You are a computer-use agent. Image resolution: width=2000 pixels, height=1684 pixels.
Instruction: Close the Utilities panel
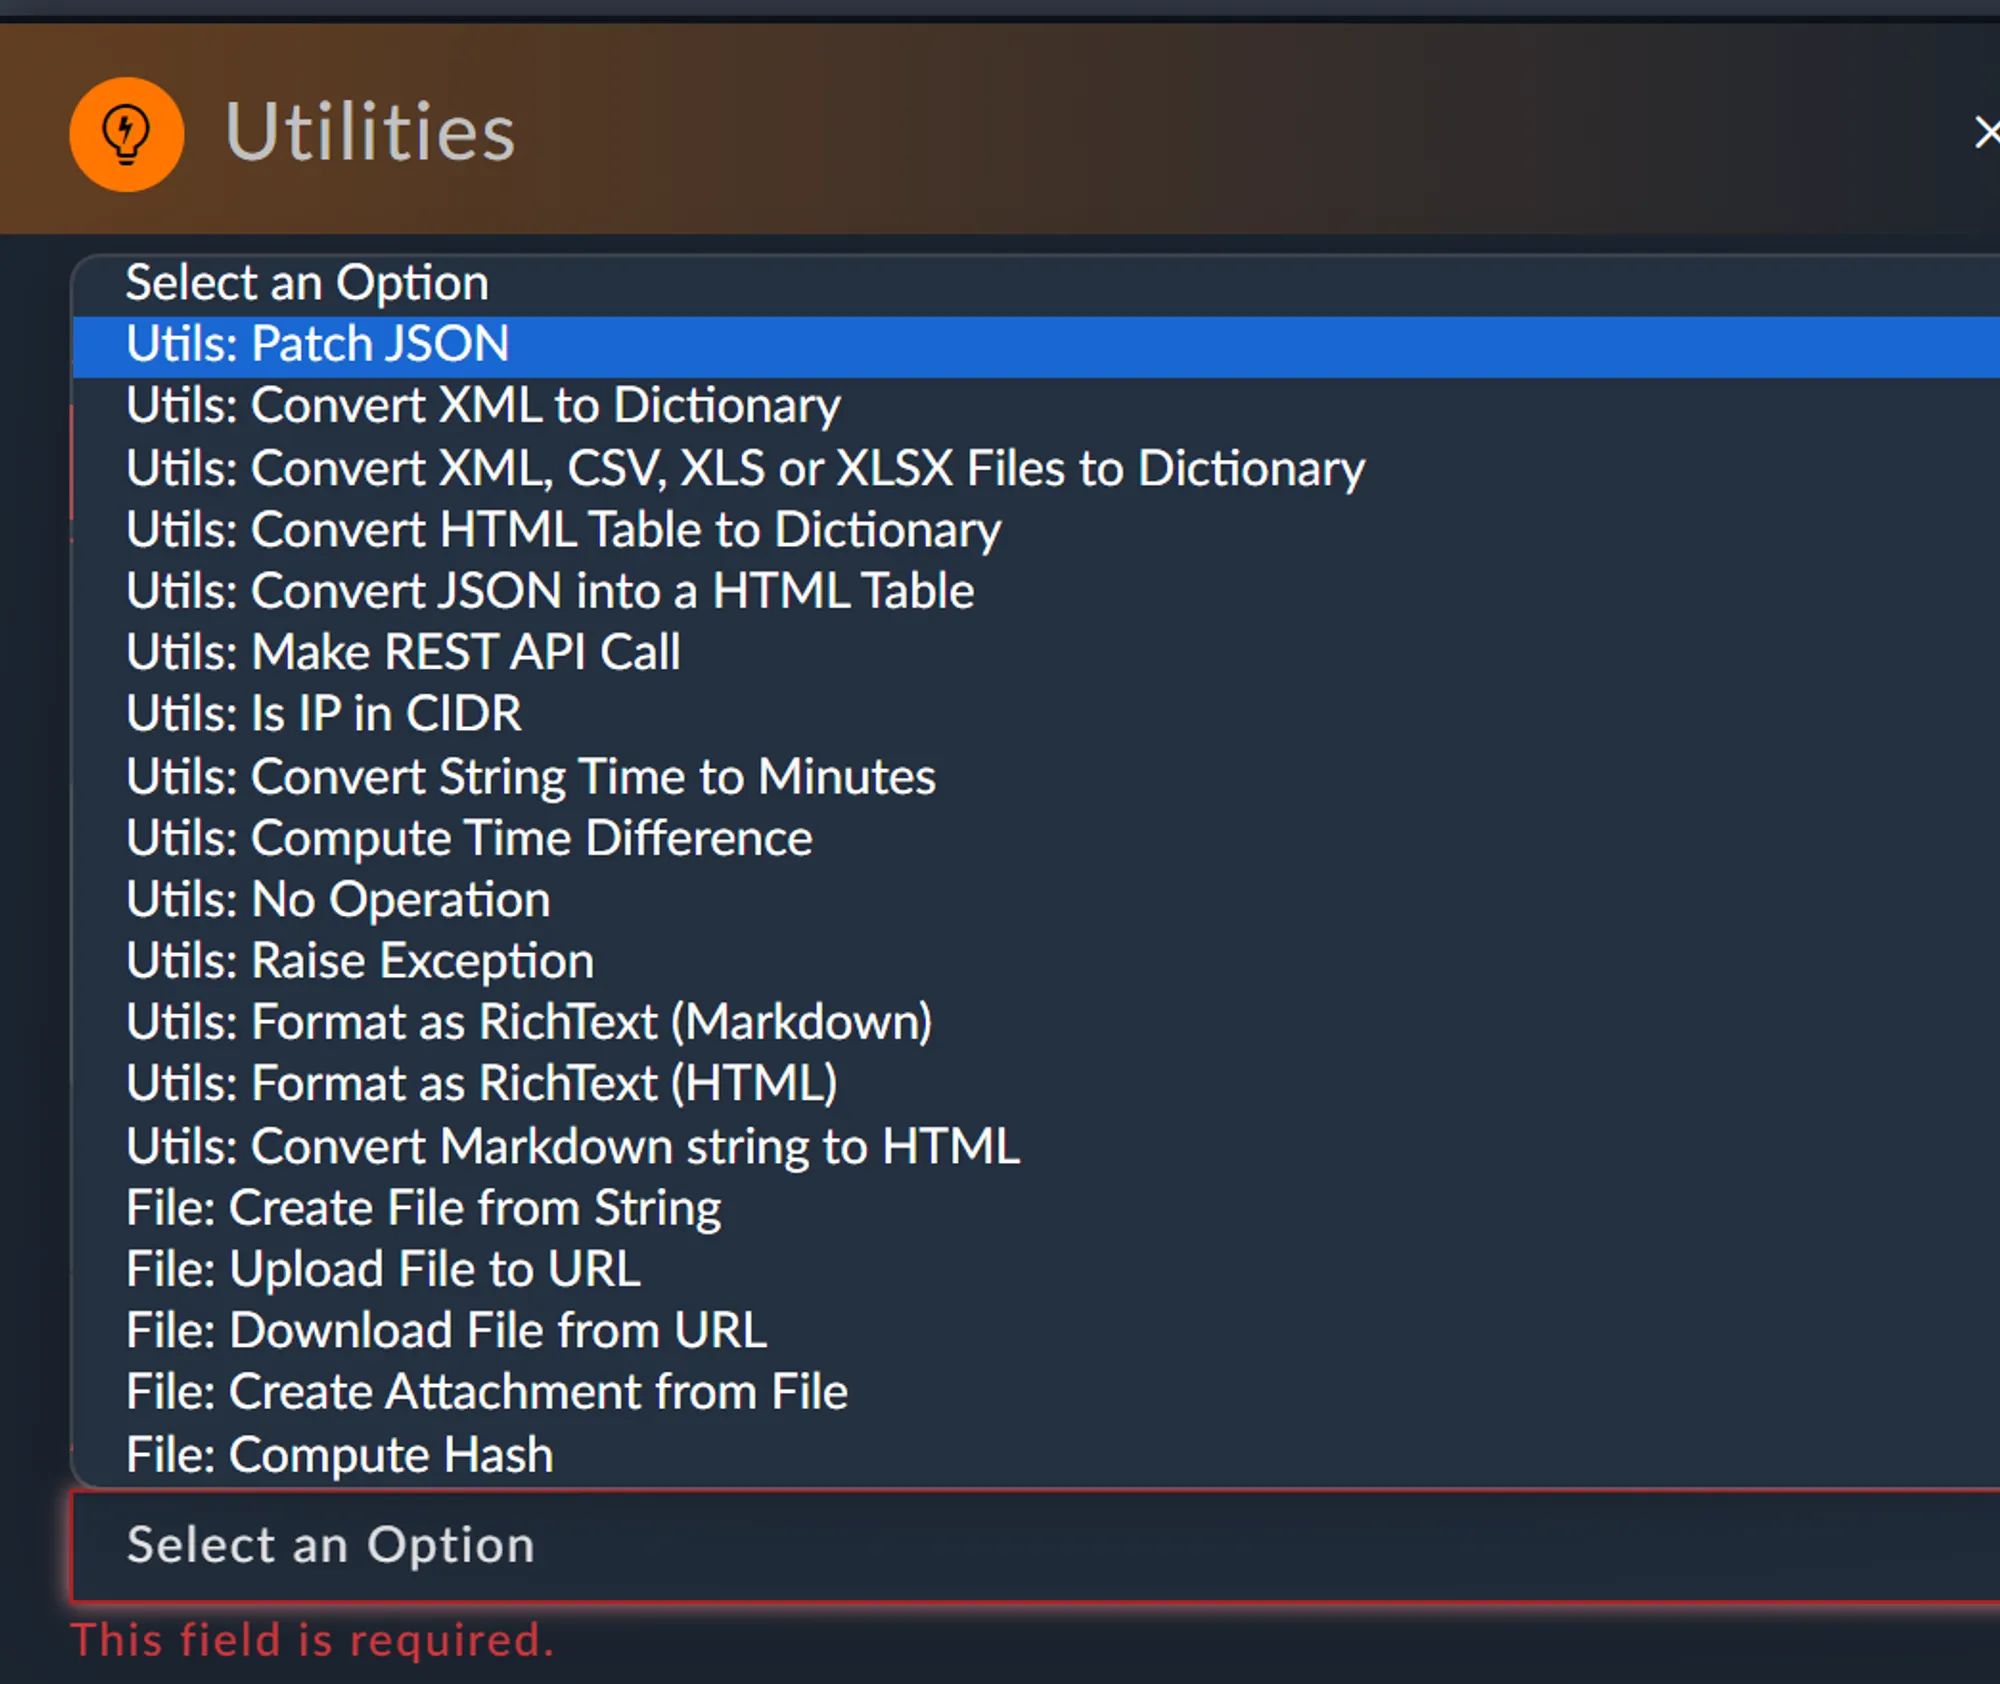point(1986,133)
